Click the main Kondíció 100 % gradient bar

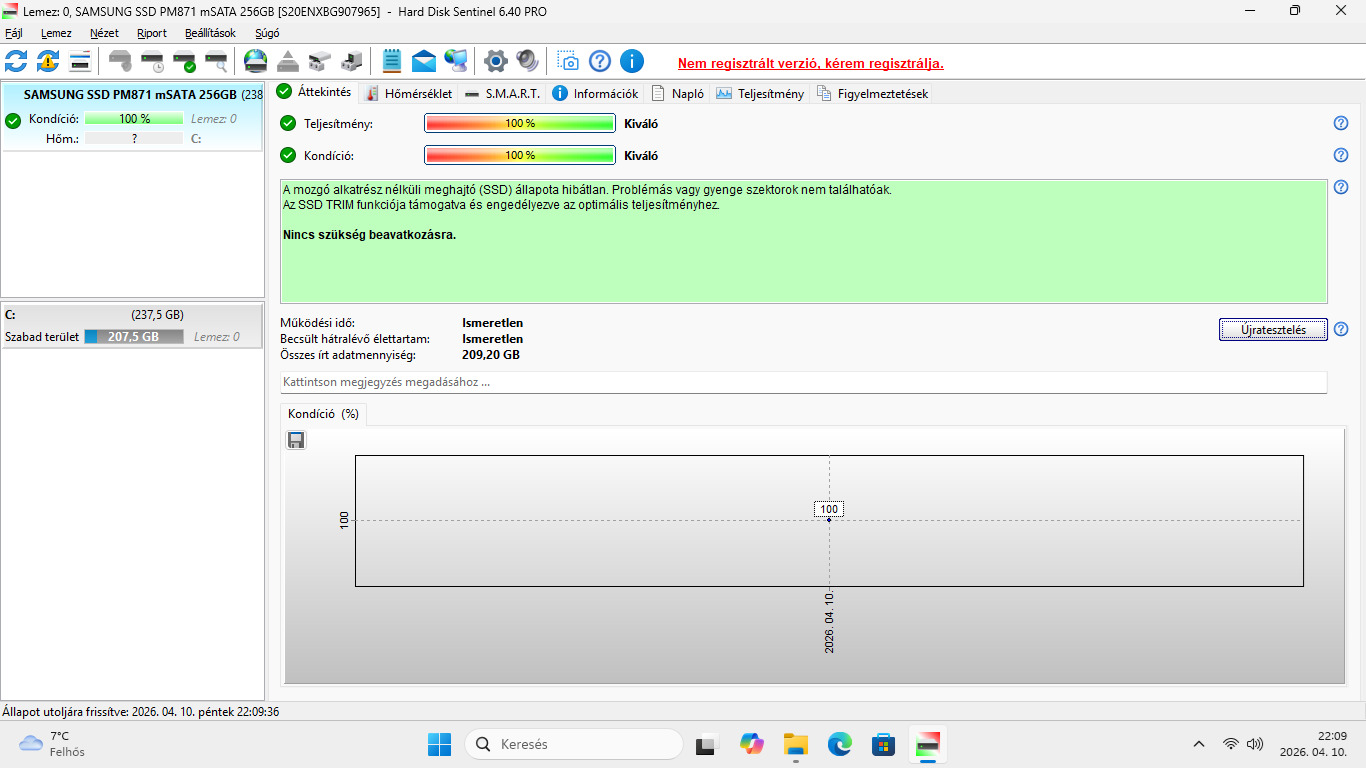click(520, 155)
